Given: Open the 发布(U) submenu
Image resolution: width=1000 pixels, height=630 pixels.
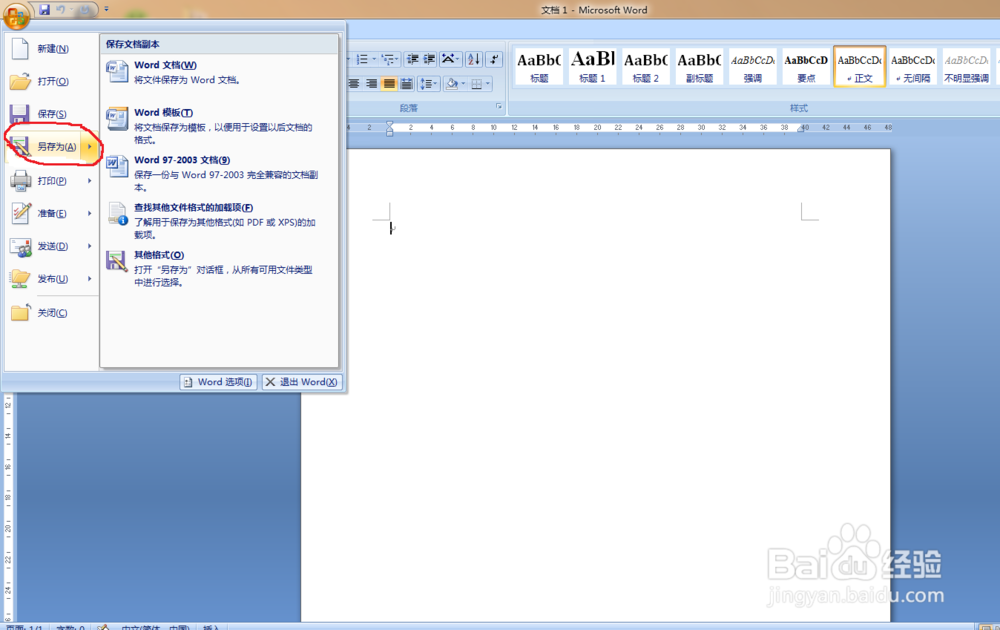Looking at the screenshot, I should coord(52,279).
